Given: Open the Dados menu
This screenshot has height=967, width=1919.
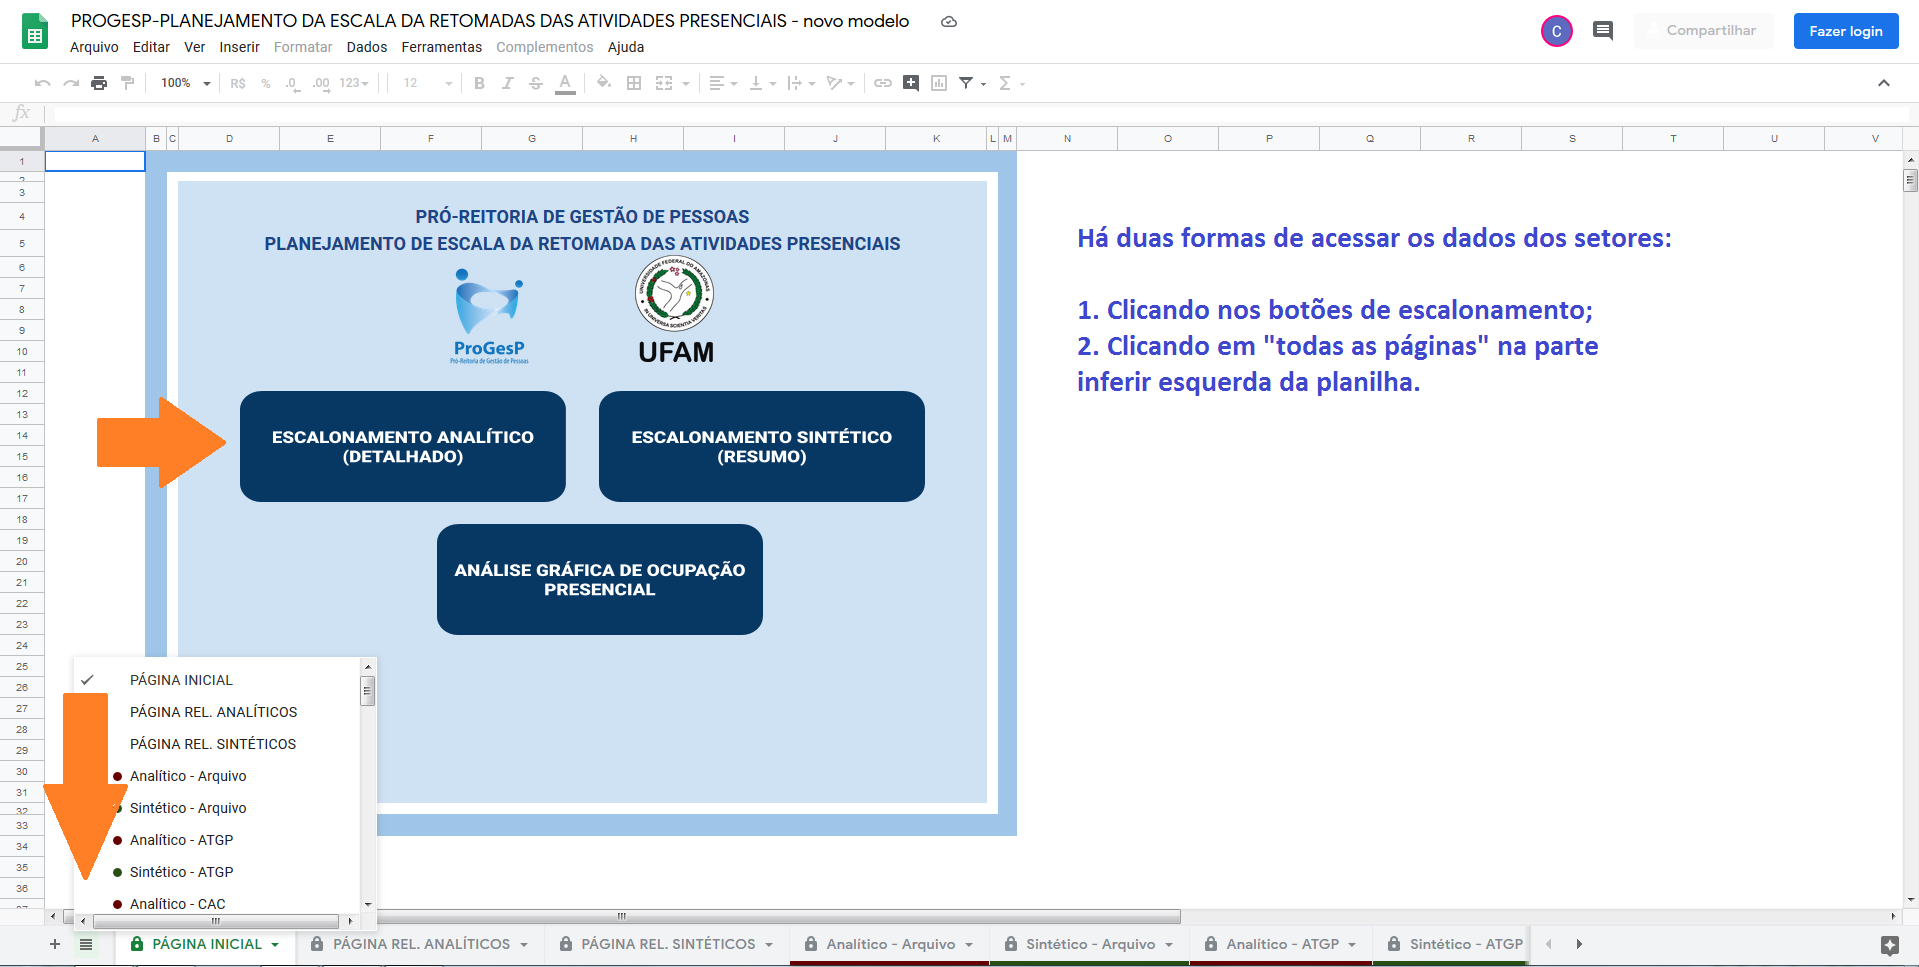Looking at the screenshot, I should point(367,47).
